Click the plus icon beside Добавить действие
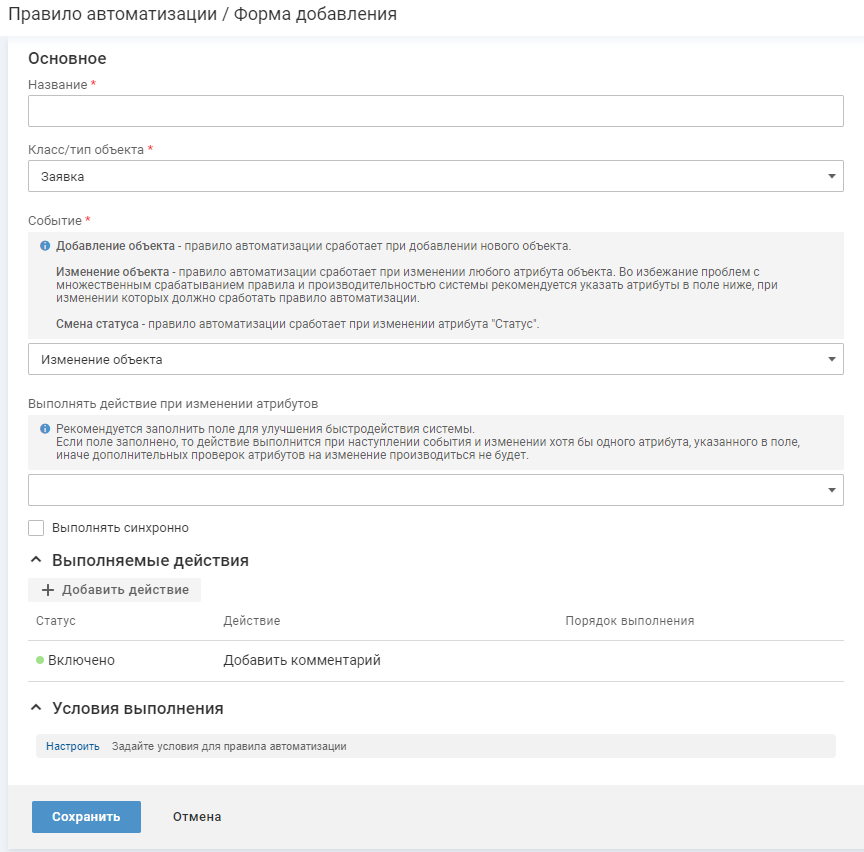 [x=47, y=590]
